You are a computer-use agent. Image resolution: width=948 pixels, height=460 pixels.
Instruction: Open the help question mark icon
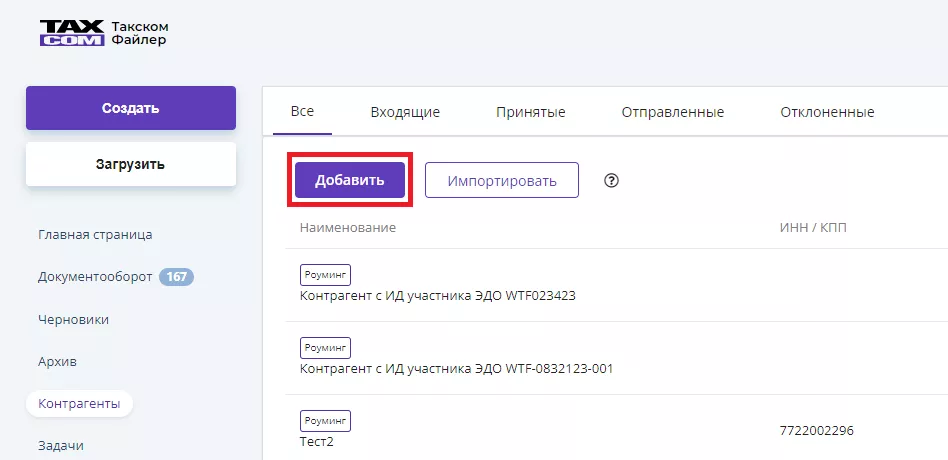tap(612, 181)
